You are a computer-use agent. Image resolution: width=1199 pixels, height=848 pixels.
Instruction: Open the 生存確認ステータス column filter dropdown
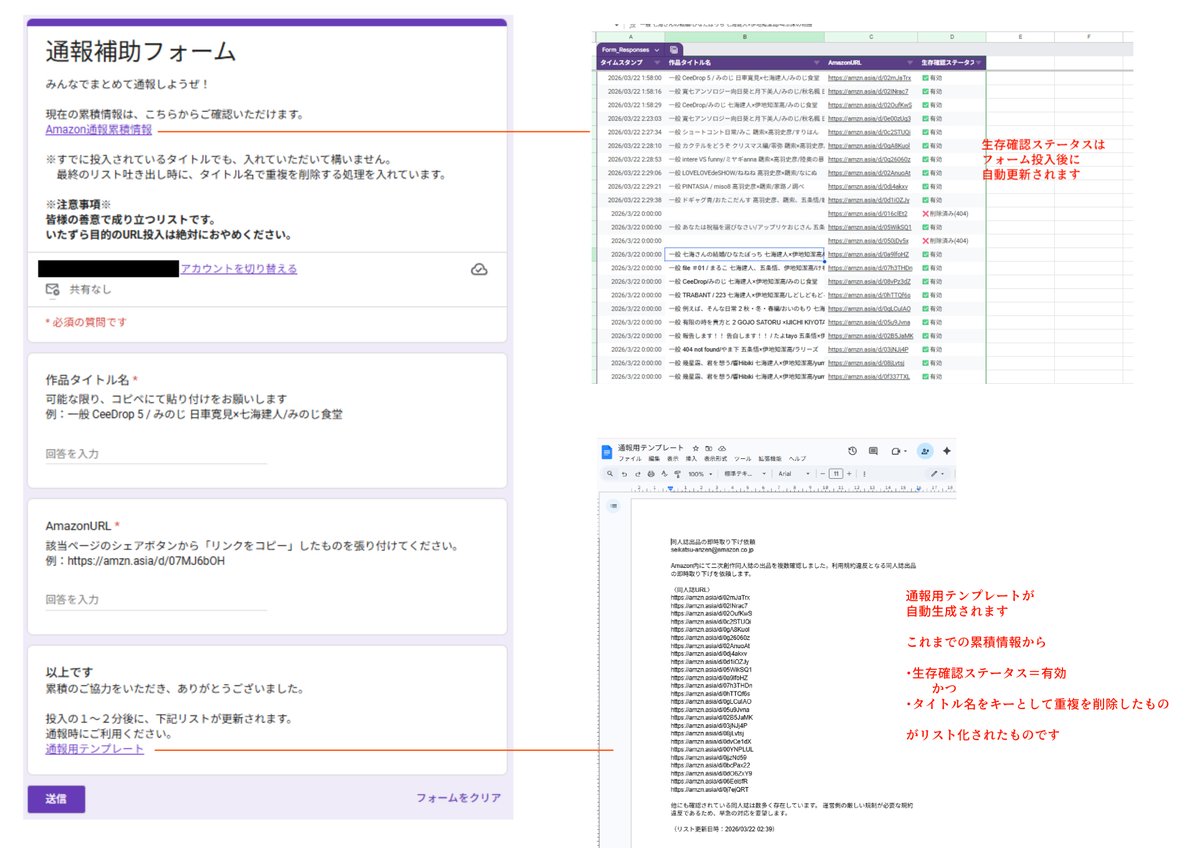pos(978,62)
